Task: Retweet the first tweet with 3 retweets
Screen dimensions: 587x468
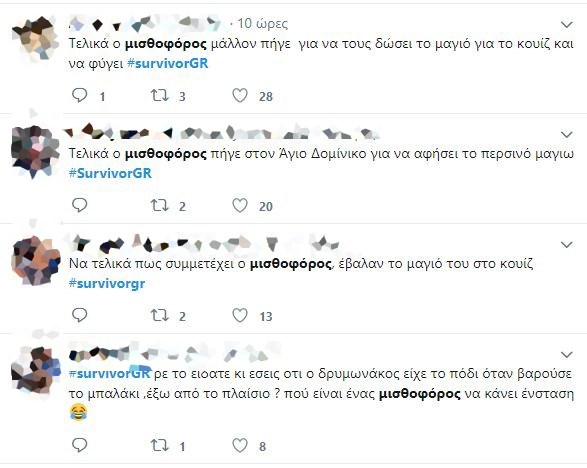Action: click(x=159, y=95)
